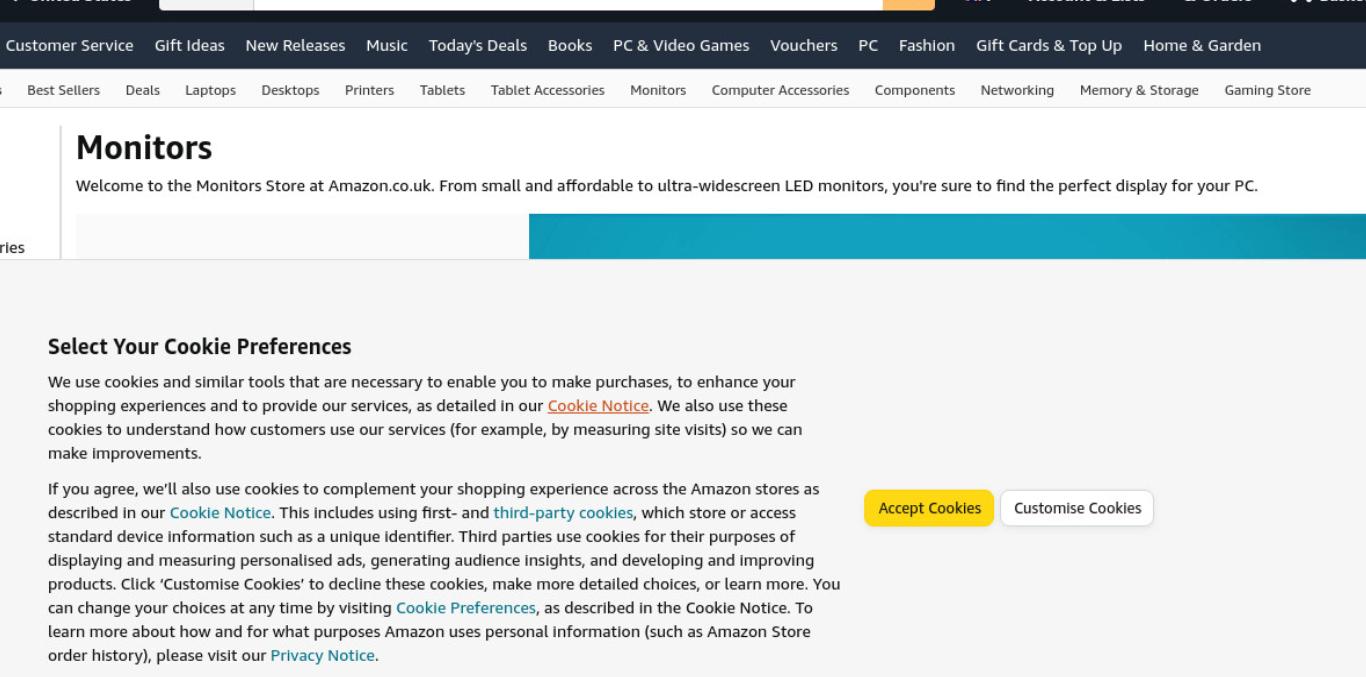Go to Gift Cards & Top Up
1366x677 pixels.
pos(1049,45)
